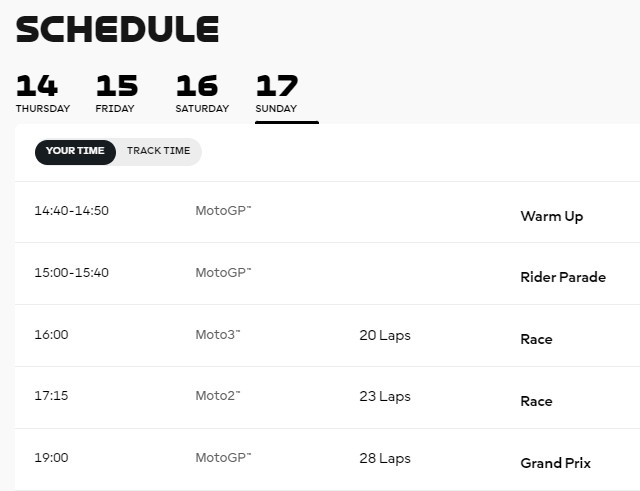Click the Moto3 Race session label
Viewport: 640px width, 491px height.
tap(536, 340)
